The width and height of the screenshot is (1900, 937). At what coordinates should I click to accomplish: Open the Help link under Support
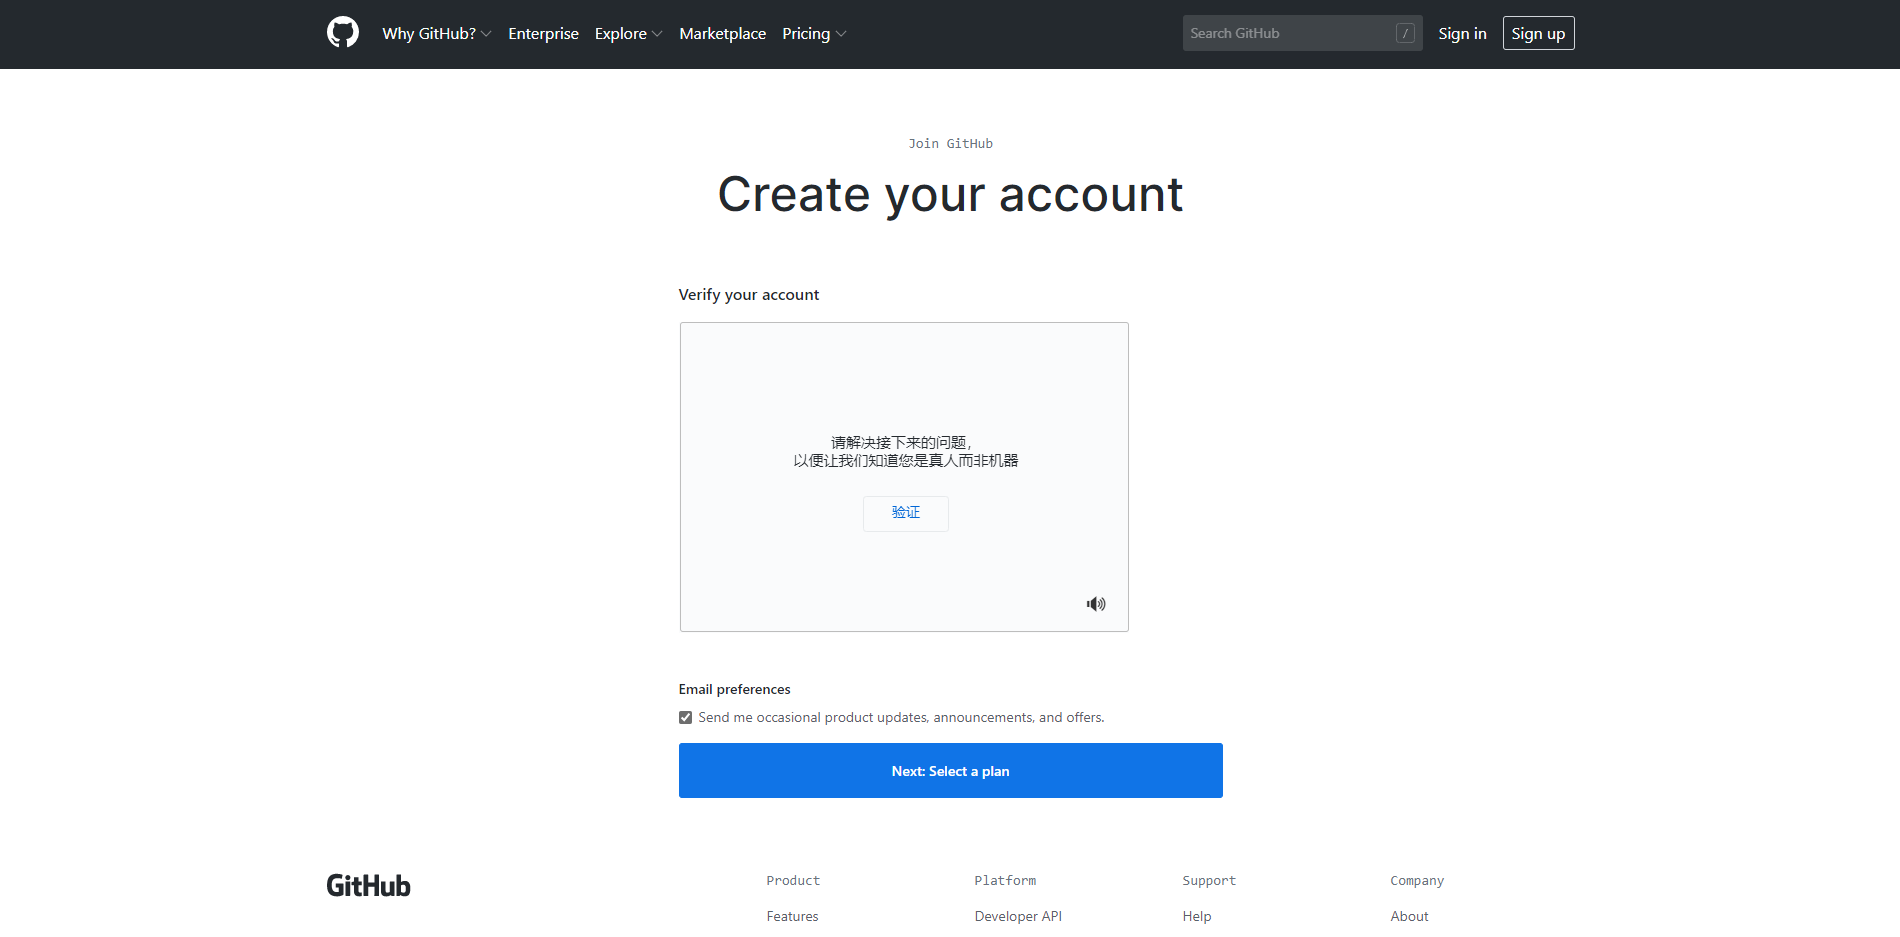pos(1197,916)
